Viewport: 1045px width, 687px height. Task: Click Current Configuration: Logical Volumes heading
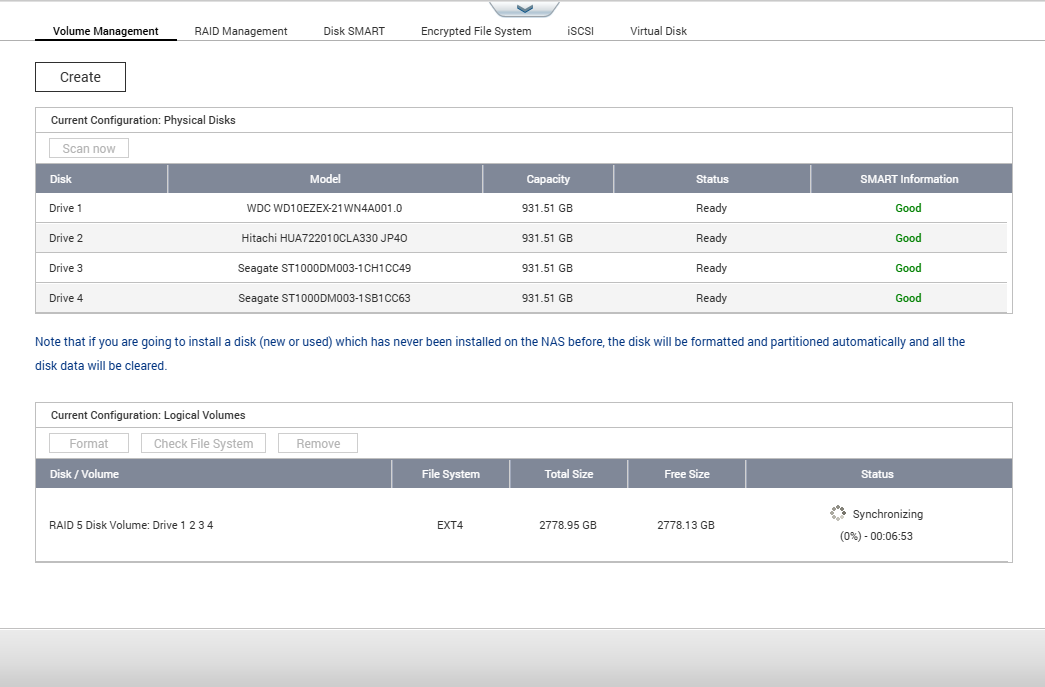(148, 415)
